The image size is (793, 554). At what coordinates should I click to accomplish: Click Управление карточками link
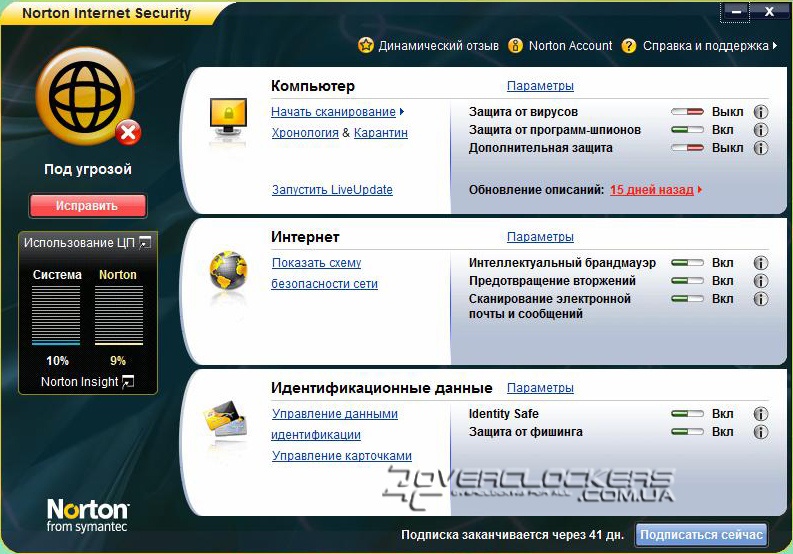pos(342,456)
